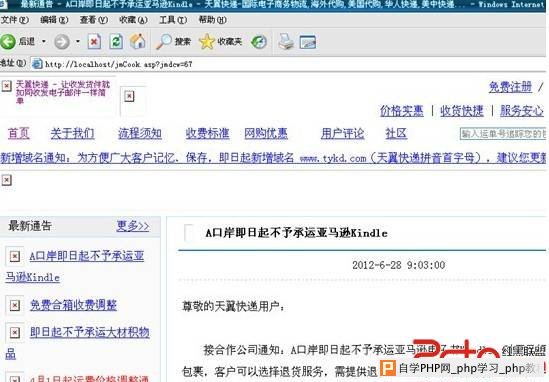Click broken image icon beside 免费合箱收费调整
549x382 pixels.
point(15,305)
